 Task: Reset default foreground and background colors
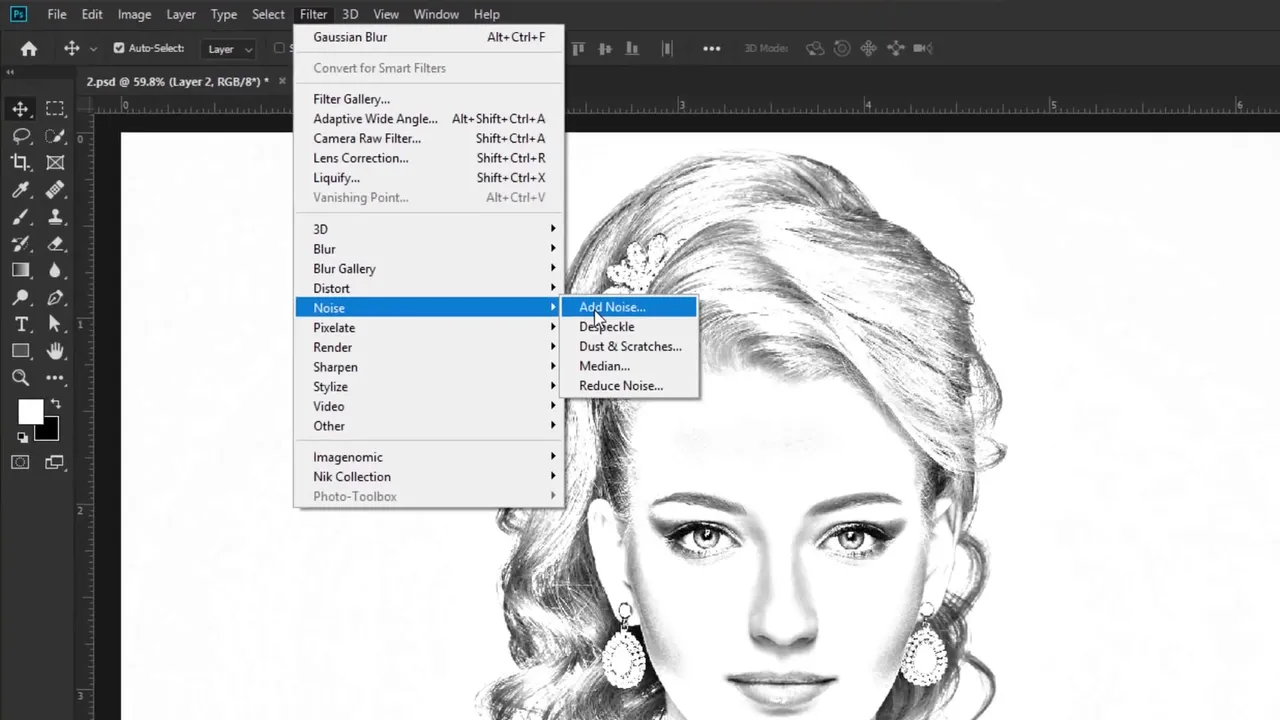point(22,437)
